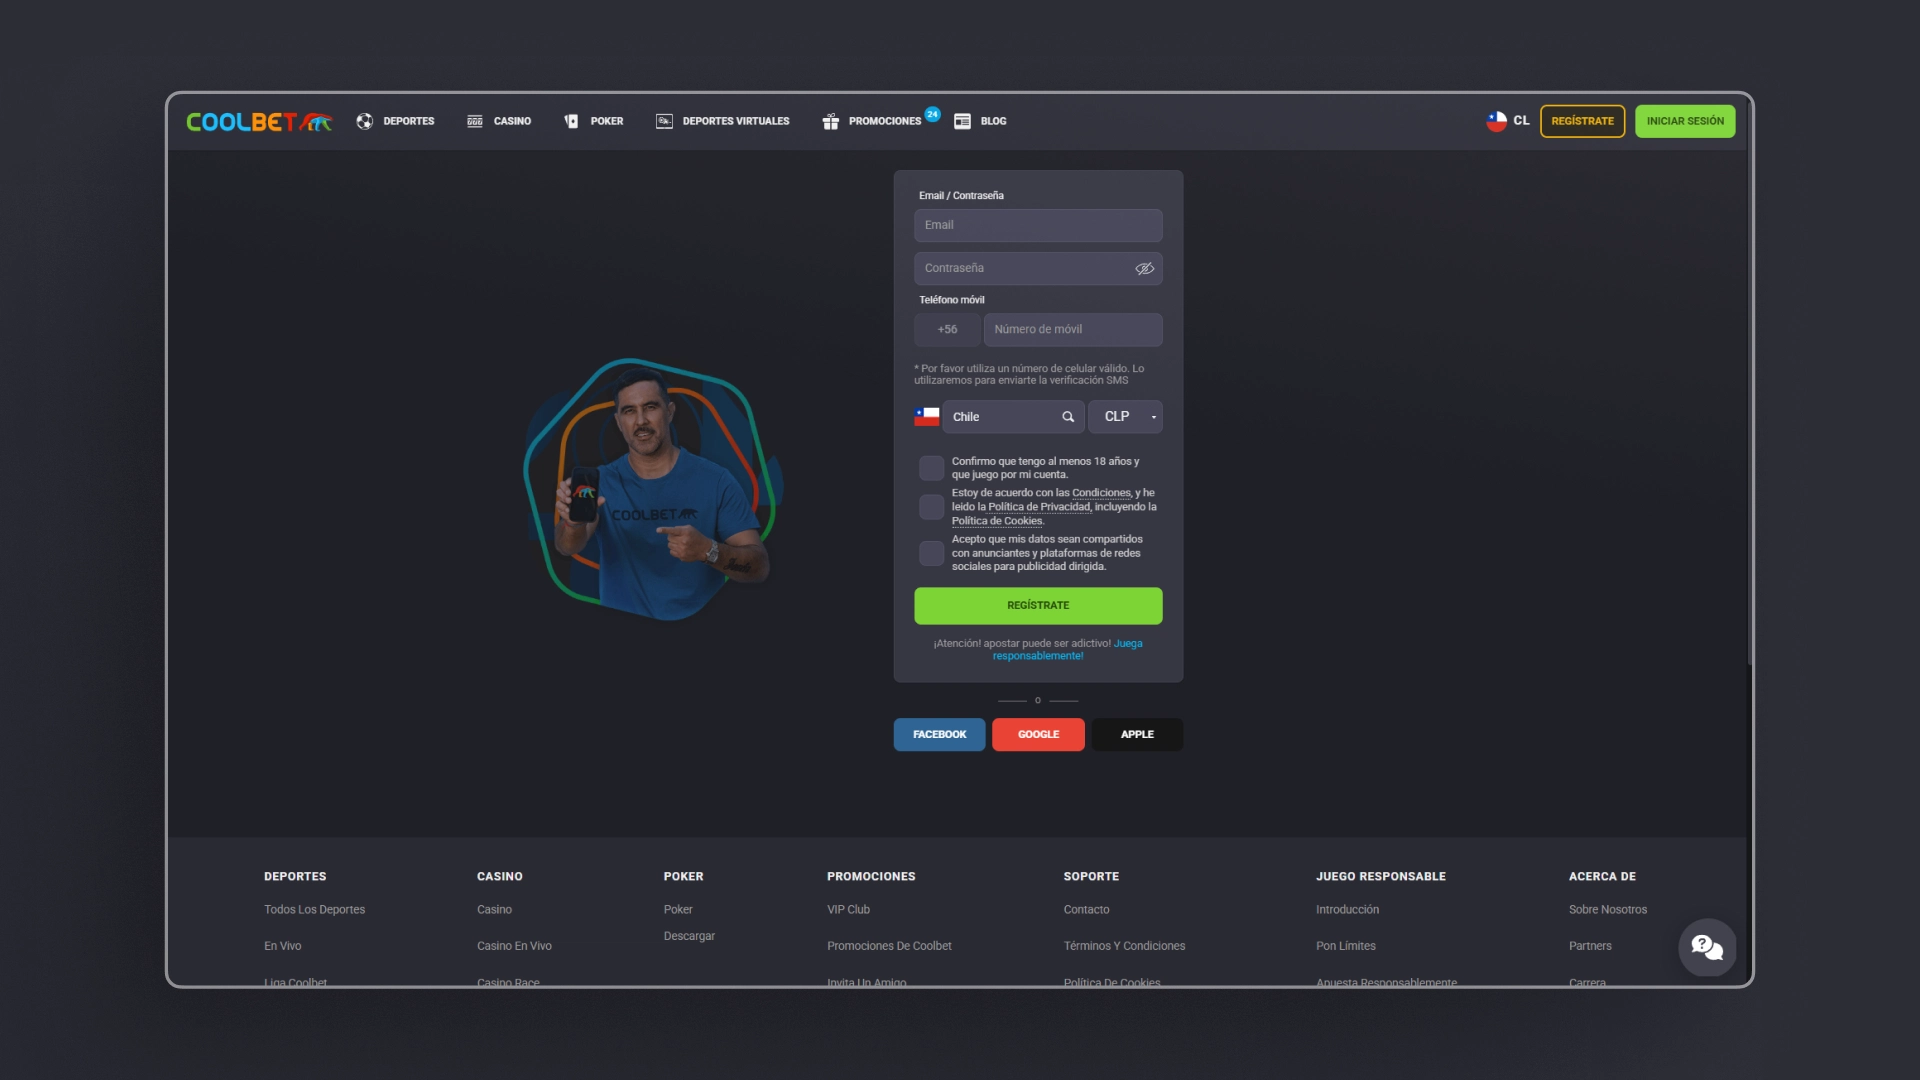
Task: Check the share data with advertisers box
Action: pos(931,553)
